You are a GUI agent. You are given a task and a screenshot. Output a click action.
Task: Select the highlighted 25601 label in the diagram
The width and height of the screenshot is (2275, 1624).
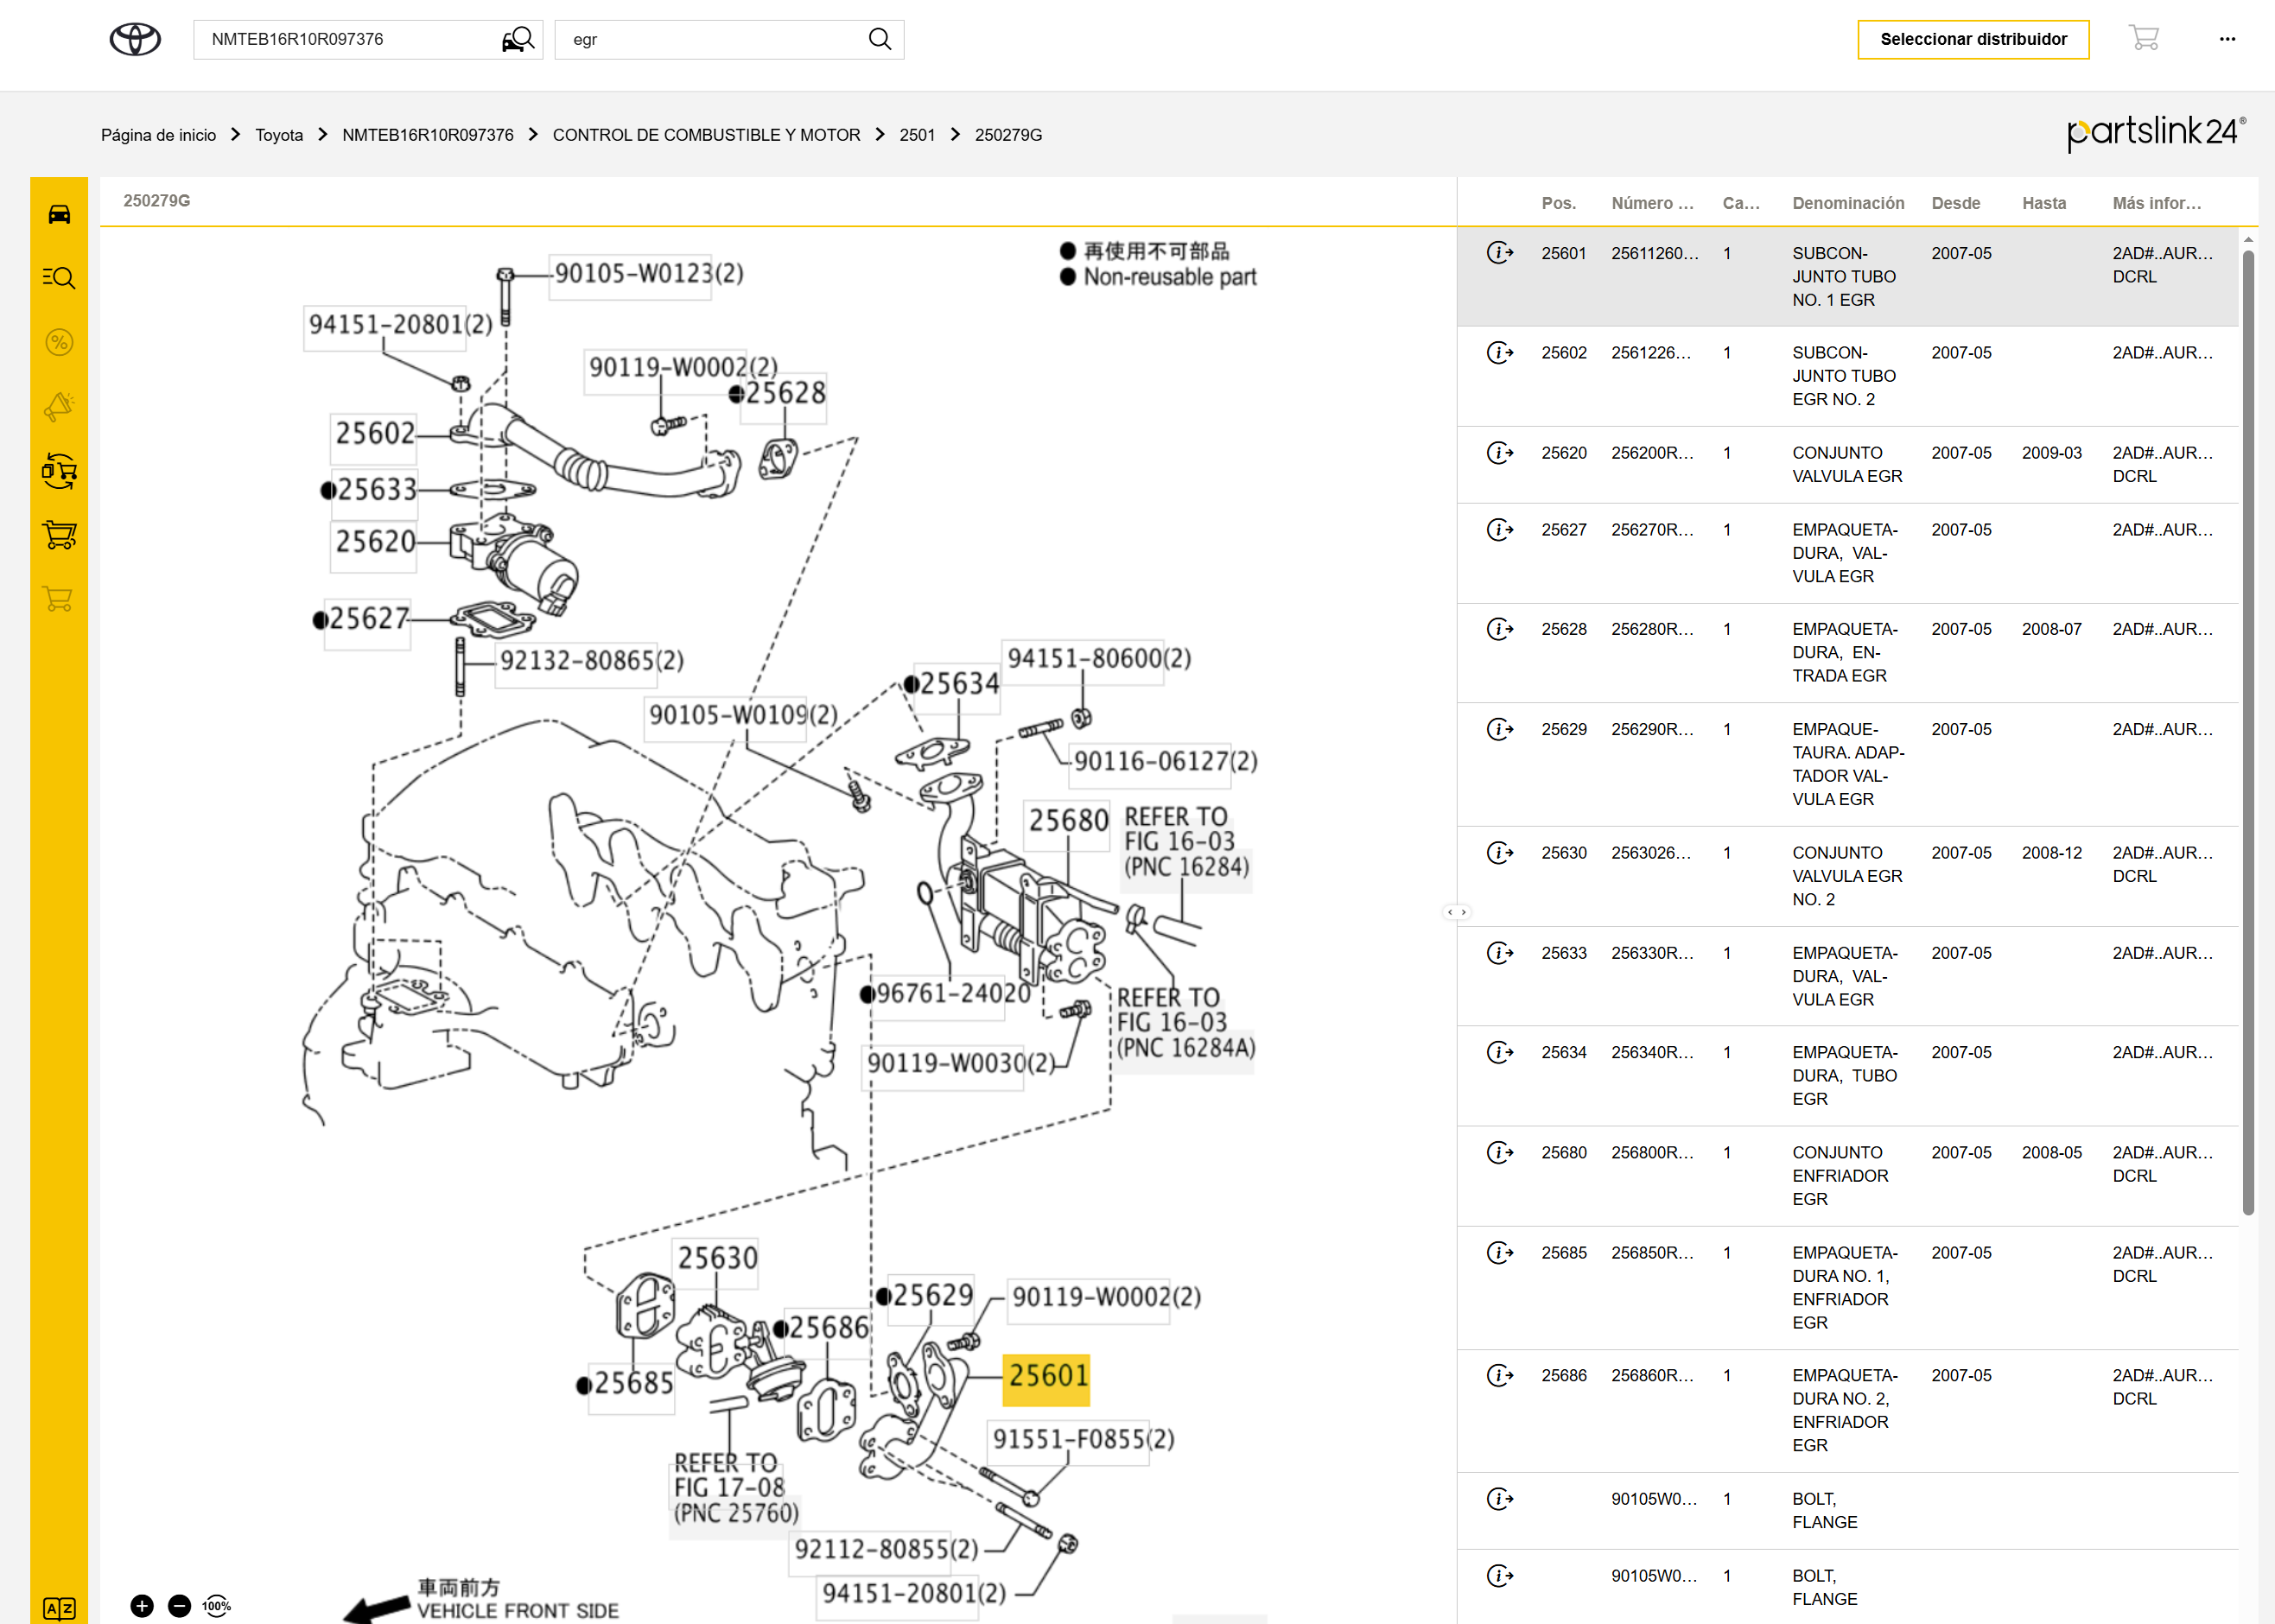(x=1047, y=1376)
